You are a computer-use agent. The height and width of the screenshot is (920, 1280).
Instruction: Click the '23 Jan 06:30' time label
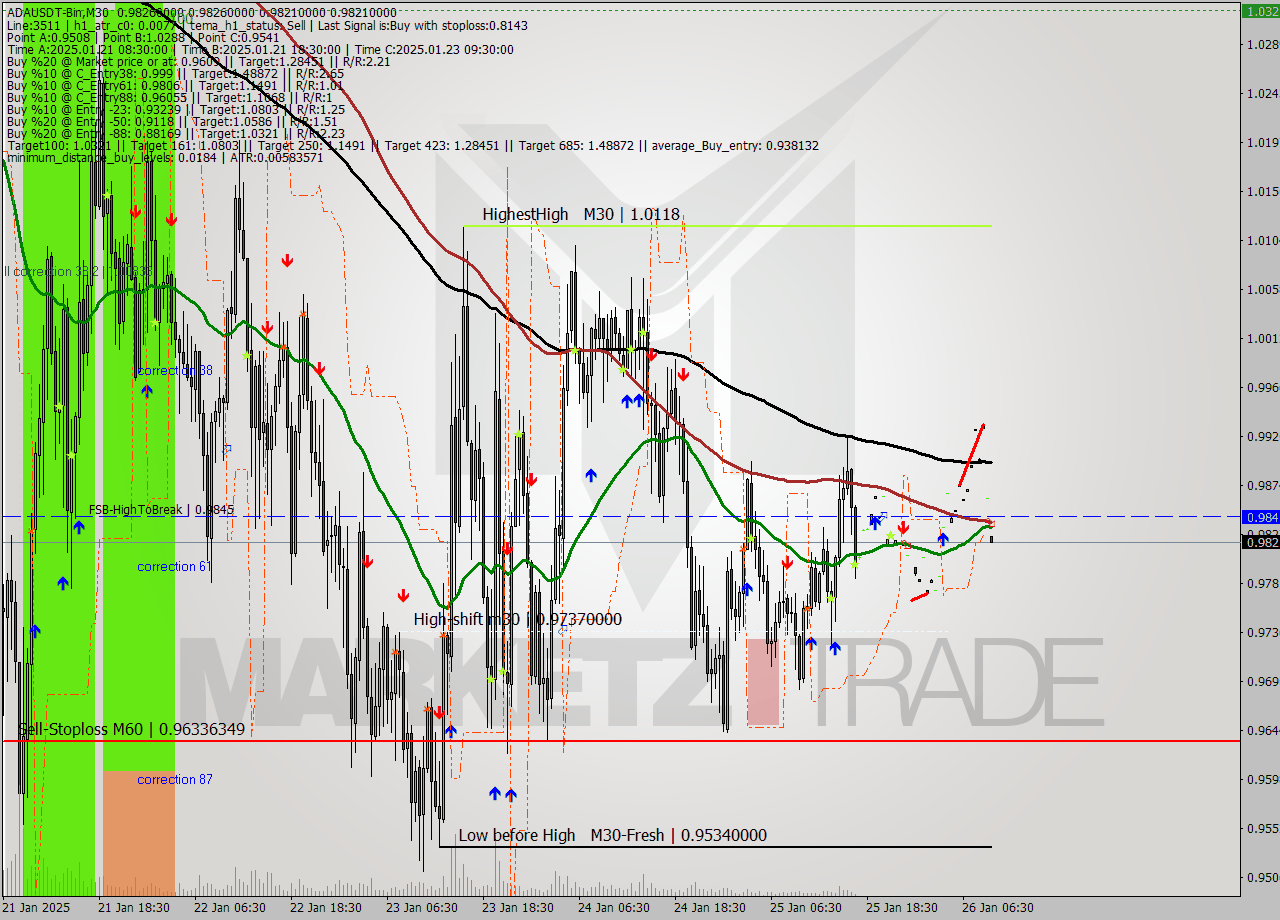click(422, 908)
